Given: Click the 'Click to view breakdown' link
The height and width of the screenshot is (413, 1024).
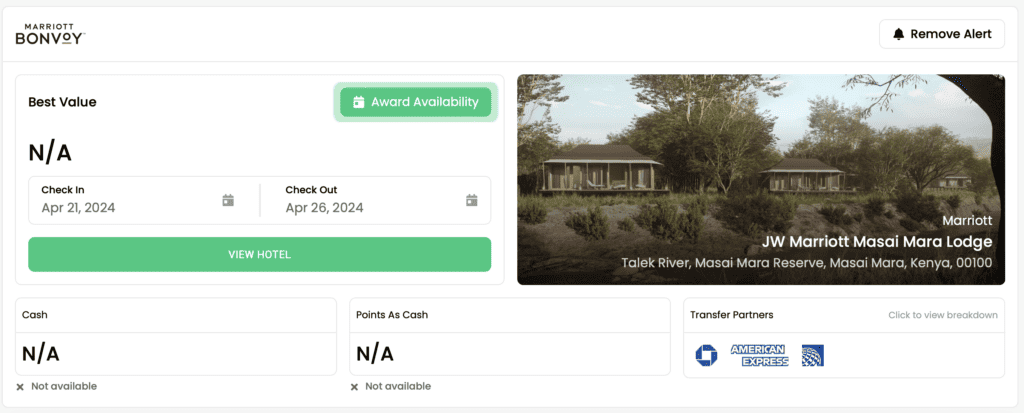Looking at the screenshot, I should click(942, 315).
